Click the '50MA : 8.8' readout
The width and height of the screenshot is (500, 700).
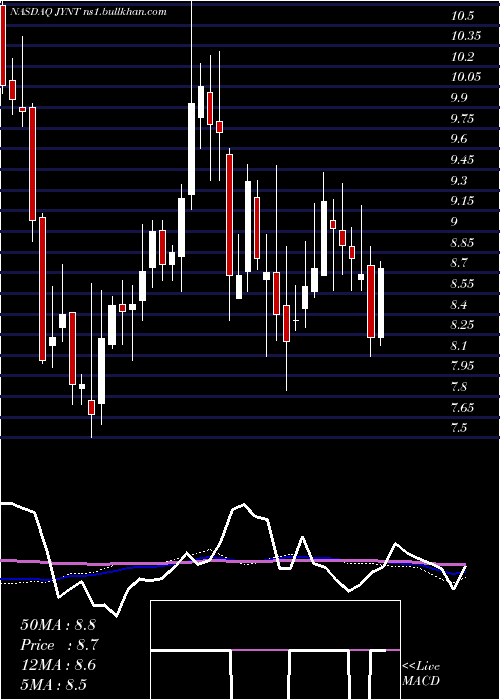click(58, 625)
